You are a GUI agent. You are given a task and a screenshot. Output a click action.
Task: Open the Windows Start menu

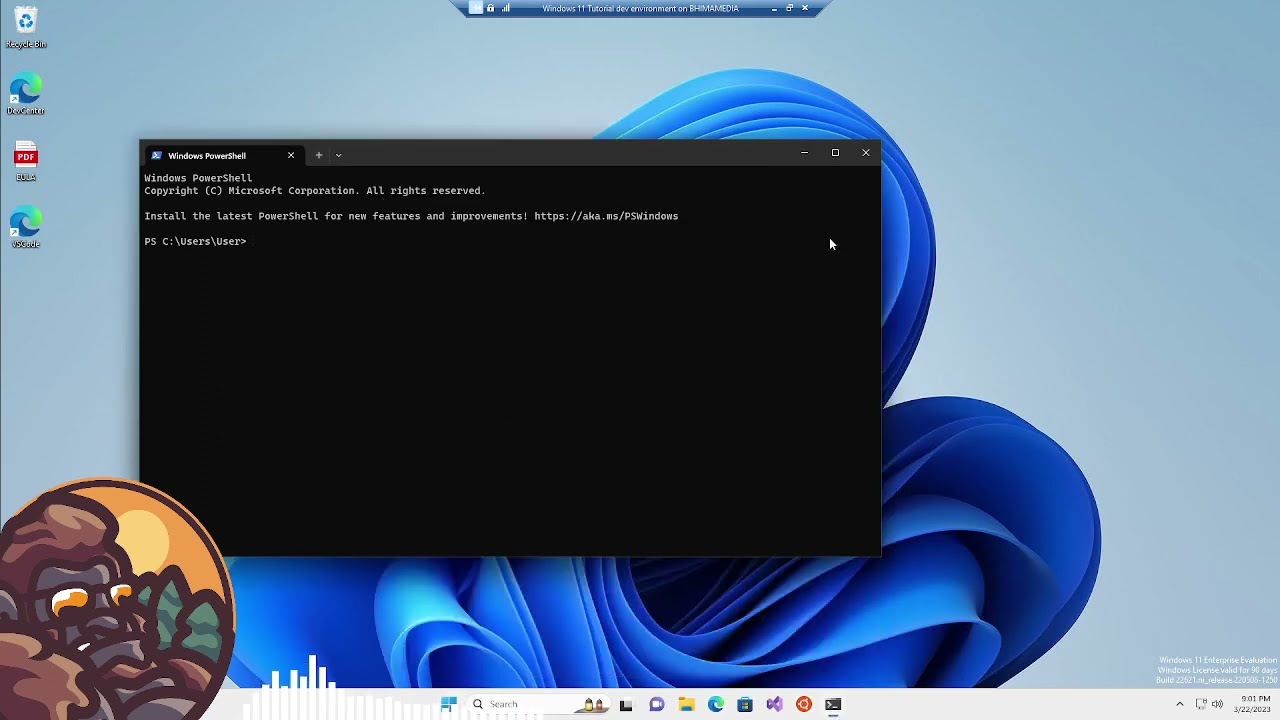(448, 704)
